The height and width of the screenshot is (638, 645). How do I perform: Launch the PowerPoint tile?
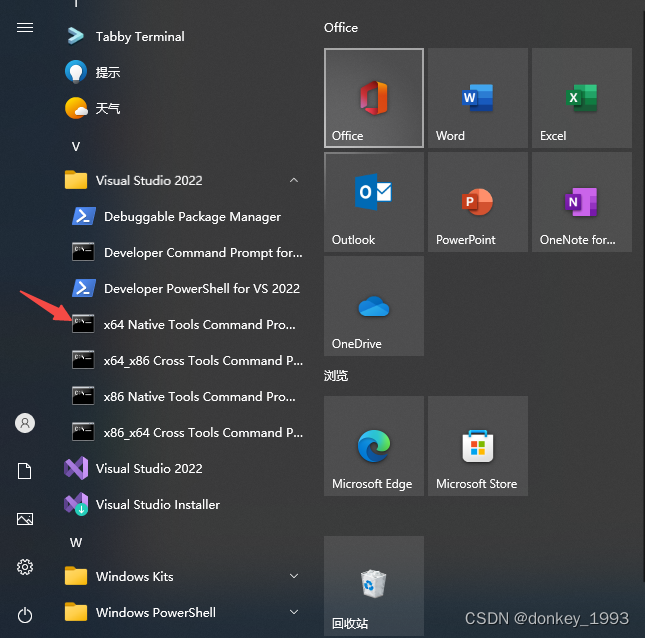tap(478, 202)
